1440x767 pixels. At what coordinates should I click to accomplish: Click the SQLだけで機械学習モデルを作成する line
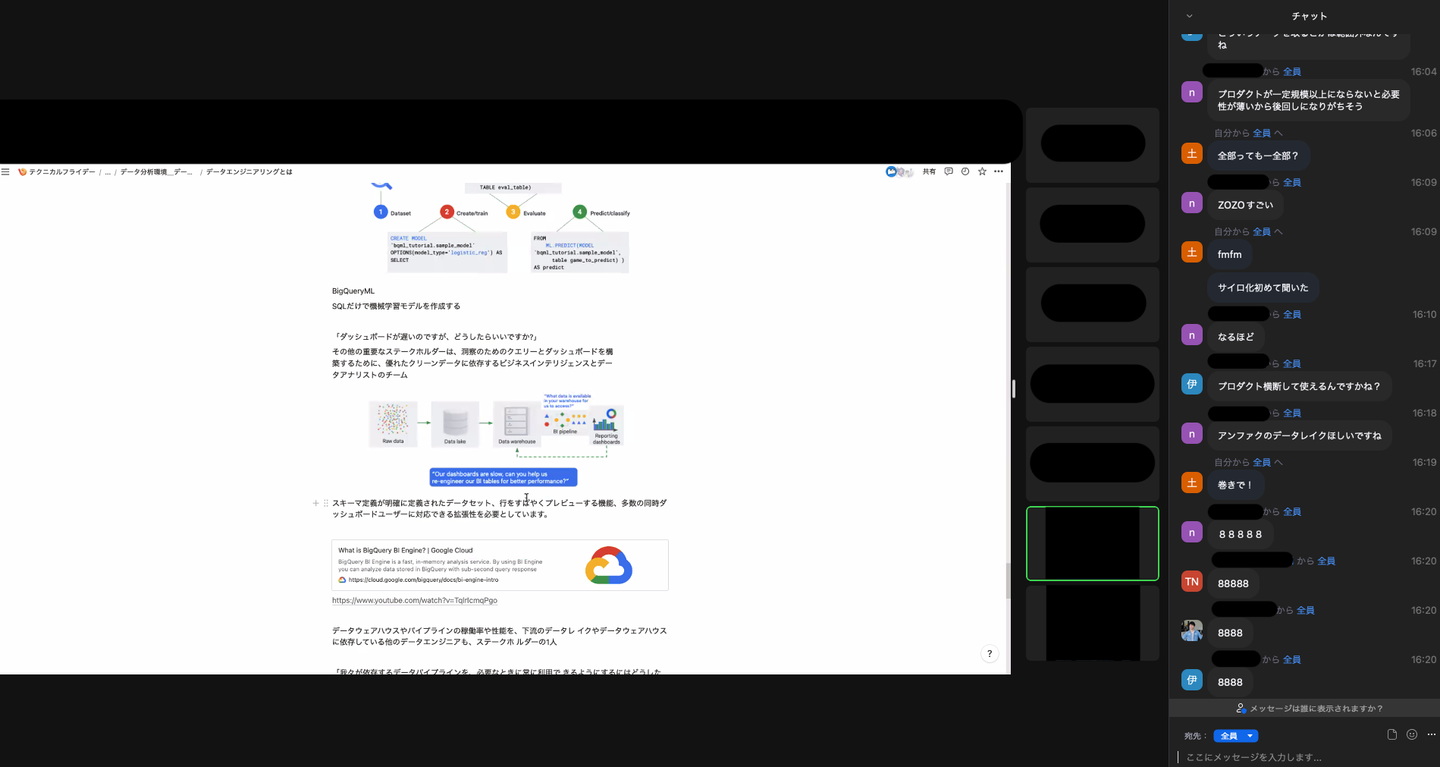[396, 306]
